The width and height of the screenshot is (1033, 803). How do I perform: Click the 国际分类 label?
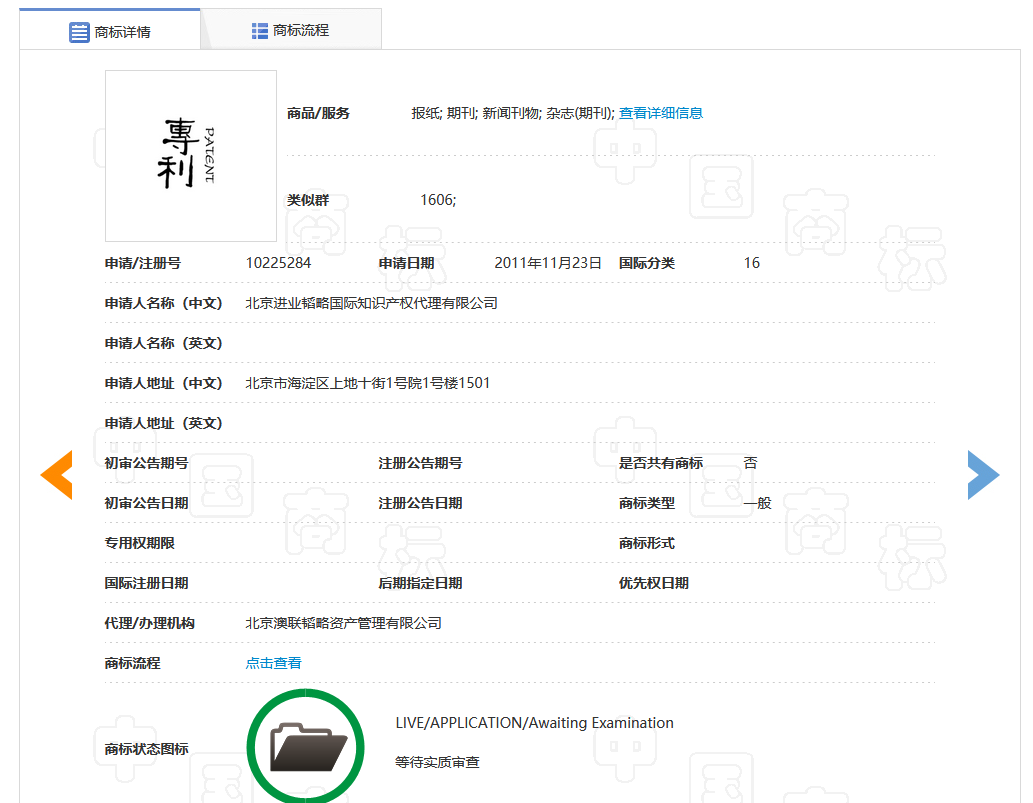[647, 263]
